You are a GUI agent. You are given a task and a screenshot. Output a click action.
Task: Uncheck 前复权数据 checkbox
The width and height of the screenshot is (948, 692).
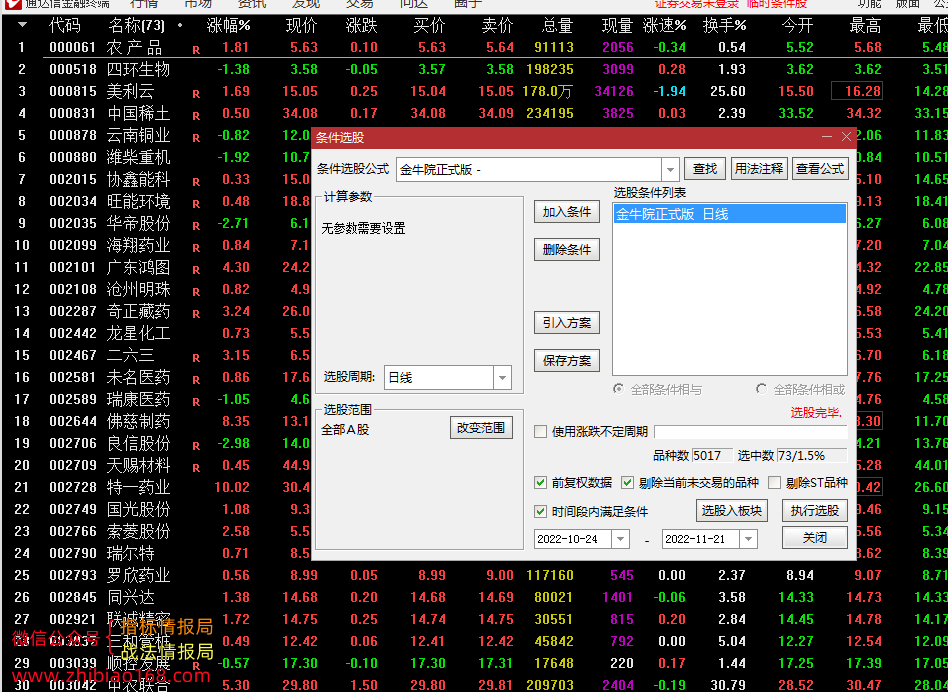pyautogui.click(x=541, y=482)
